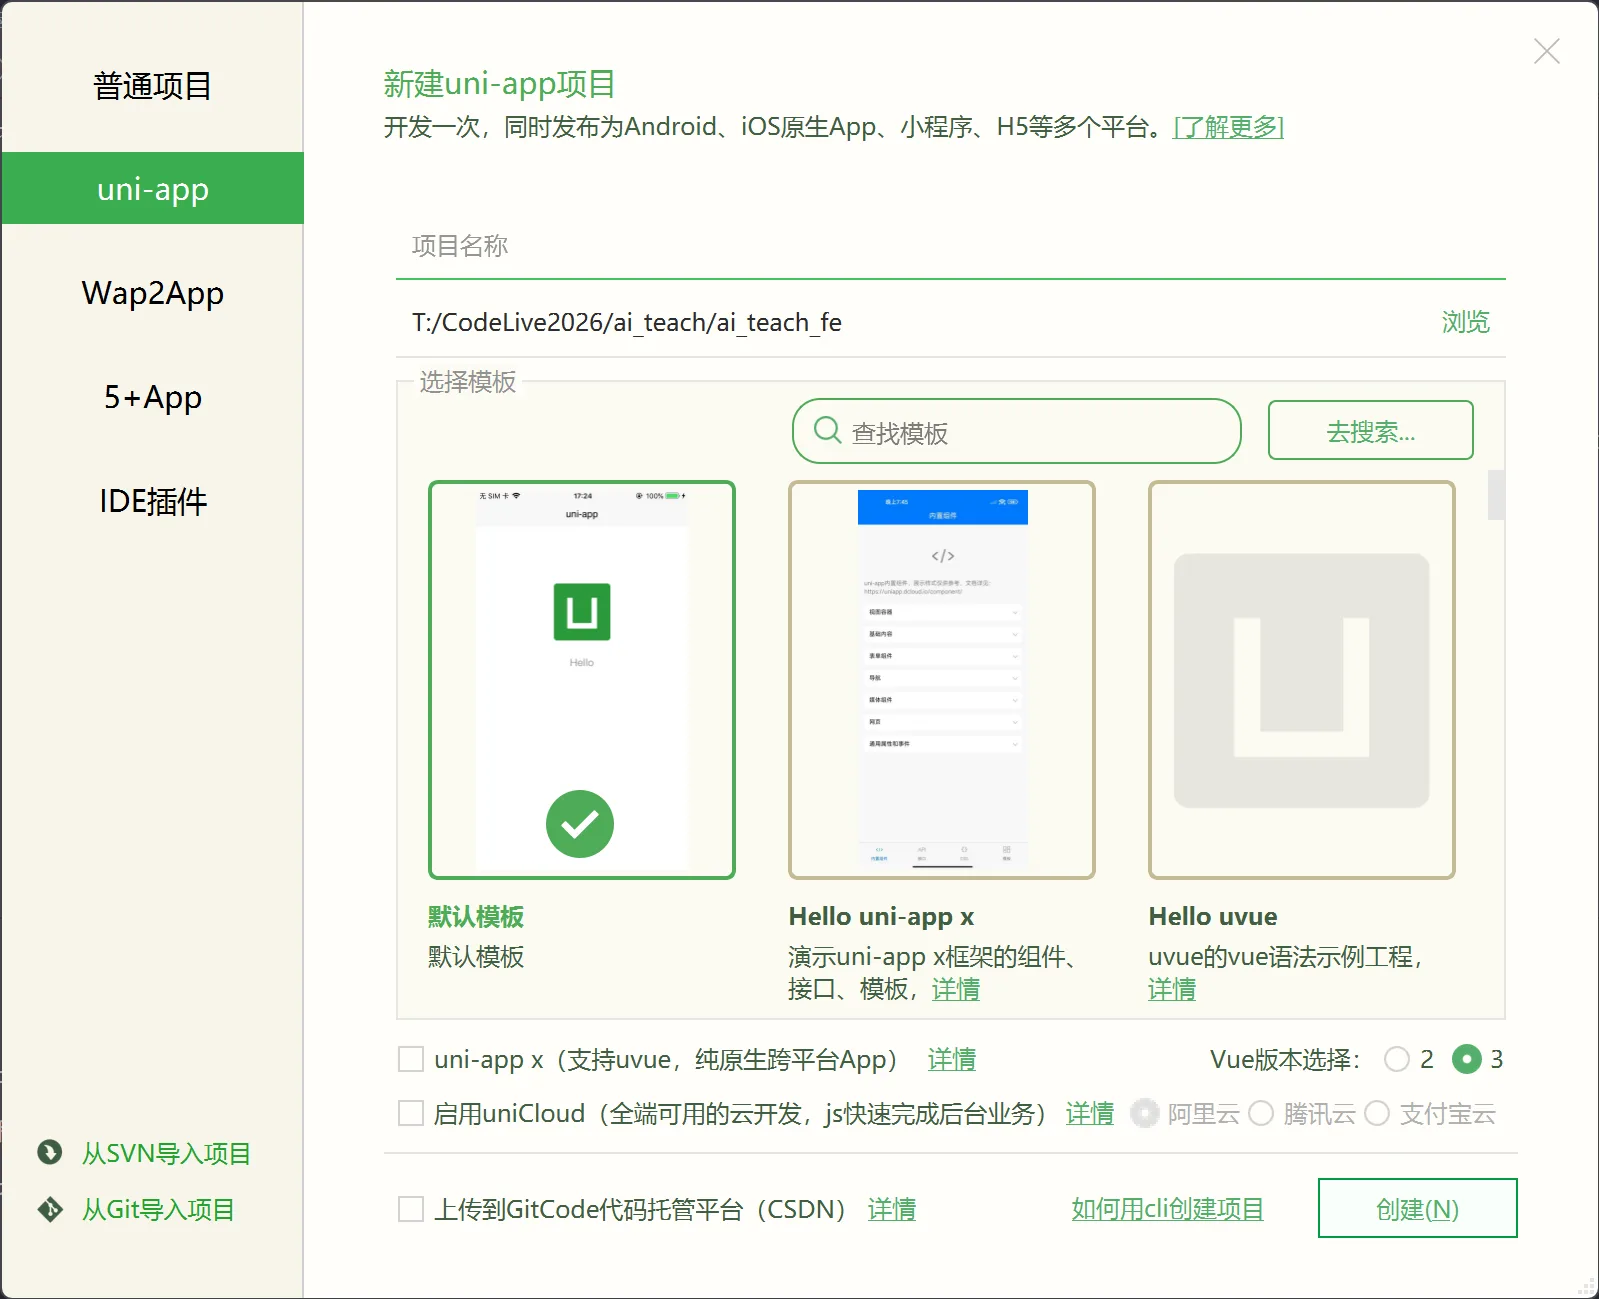Viewport: 1599px width, 1299px height.
Task: Click 从Git导入项目 link
Action: click(158, 1209)
